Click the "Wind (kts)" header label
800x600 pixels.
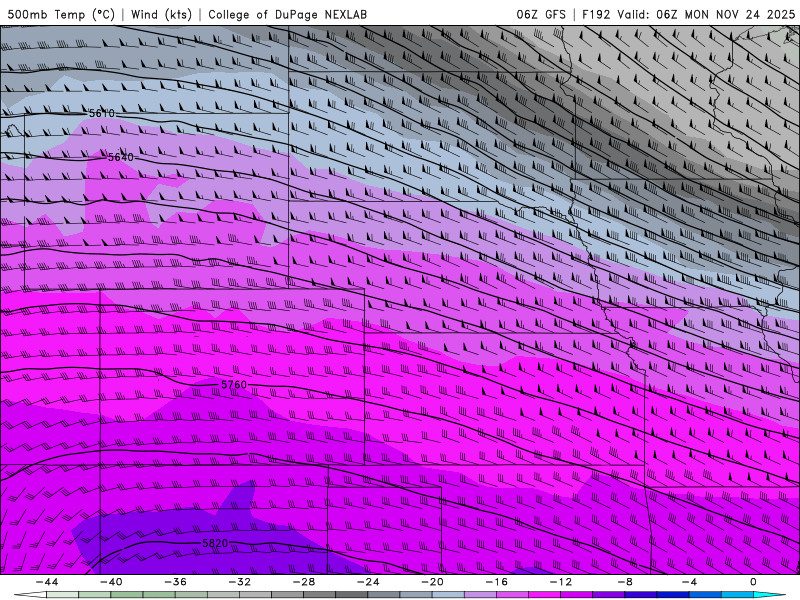(x=161, y=14)
